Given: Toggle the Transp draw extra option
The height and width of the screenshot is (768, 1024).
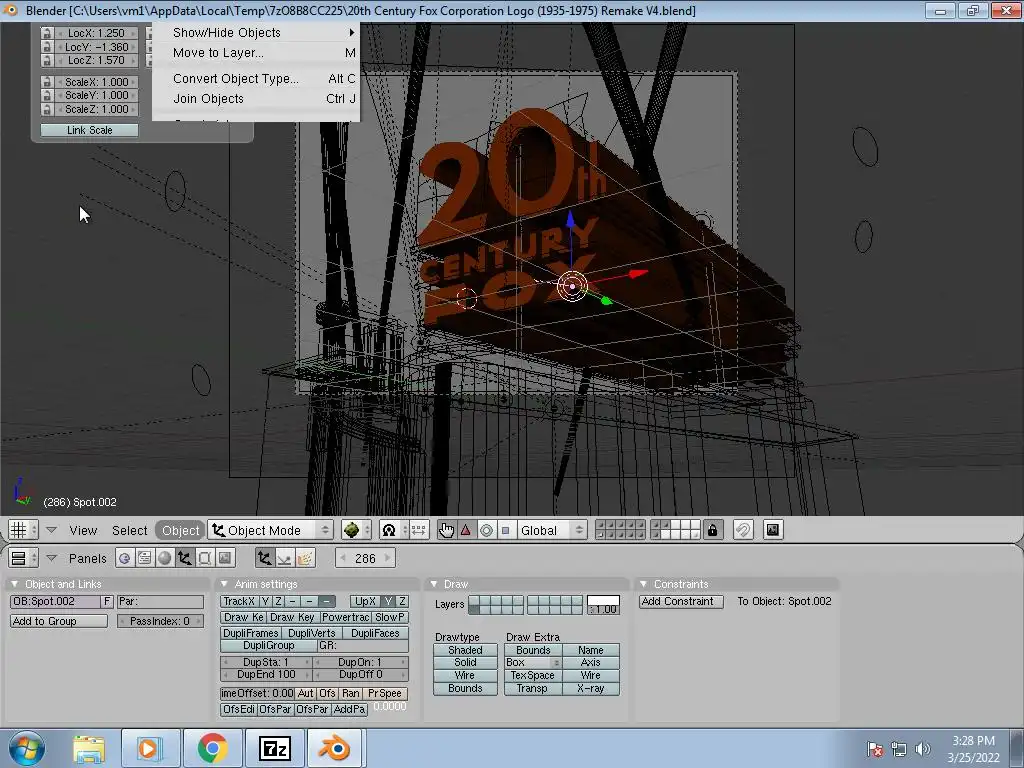Looking at the screenshot, I should coord(532,688).
